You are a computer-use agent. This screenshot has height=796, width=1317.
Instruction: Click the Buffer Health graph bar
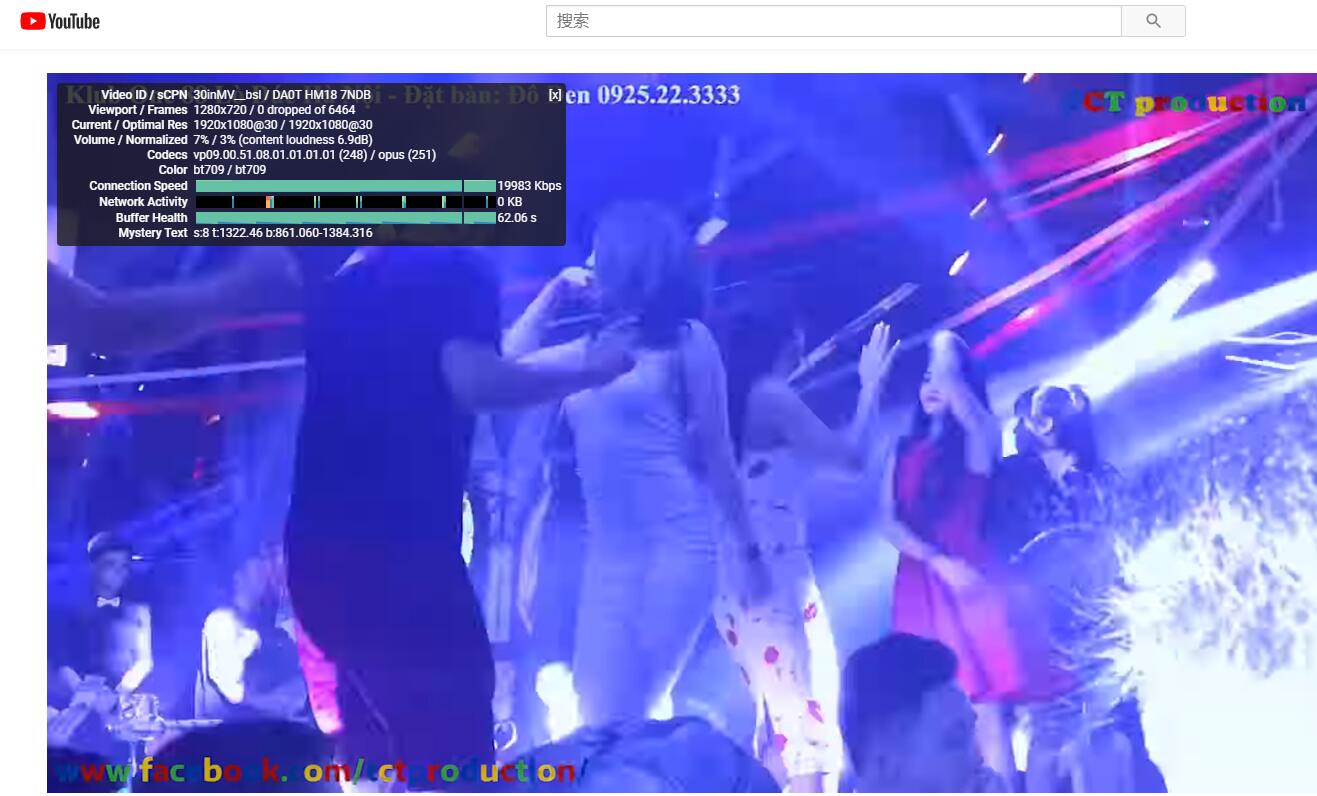[345, 218]
